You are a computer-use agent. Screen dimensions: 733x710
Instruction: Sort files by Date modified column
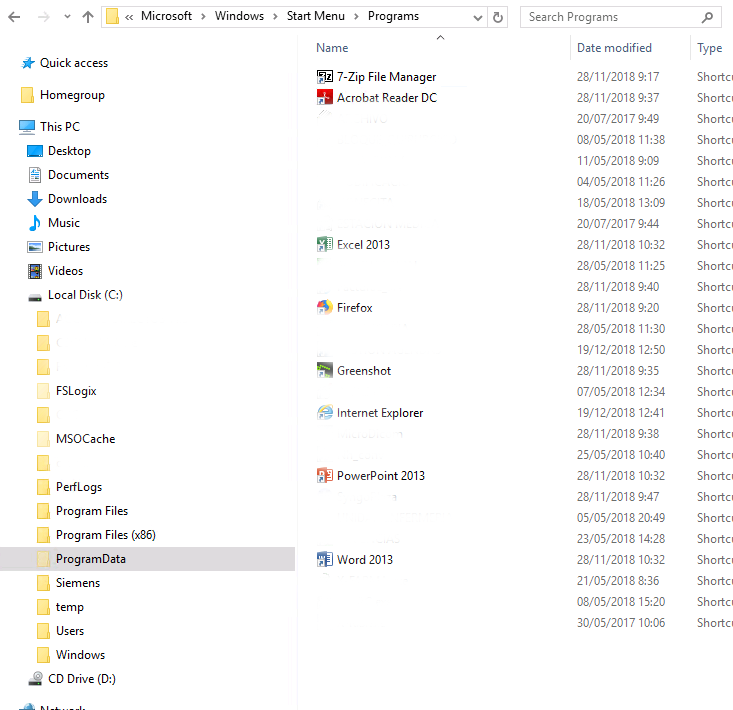(x=614, y=48)
